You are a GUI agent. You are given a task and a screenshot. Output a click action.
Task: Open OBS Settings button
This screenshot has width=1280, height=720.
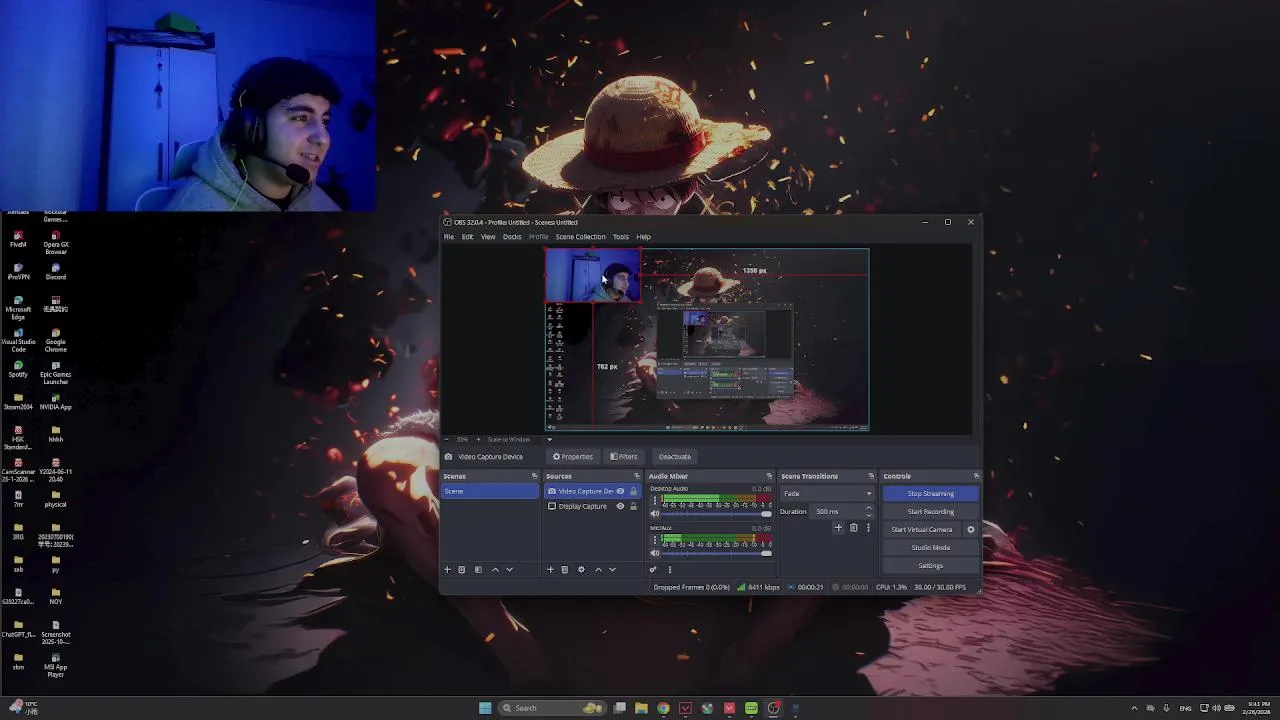pyautogui.click(x=930, y=566)
